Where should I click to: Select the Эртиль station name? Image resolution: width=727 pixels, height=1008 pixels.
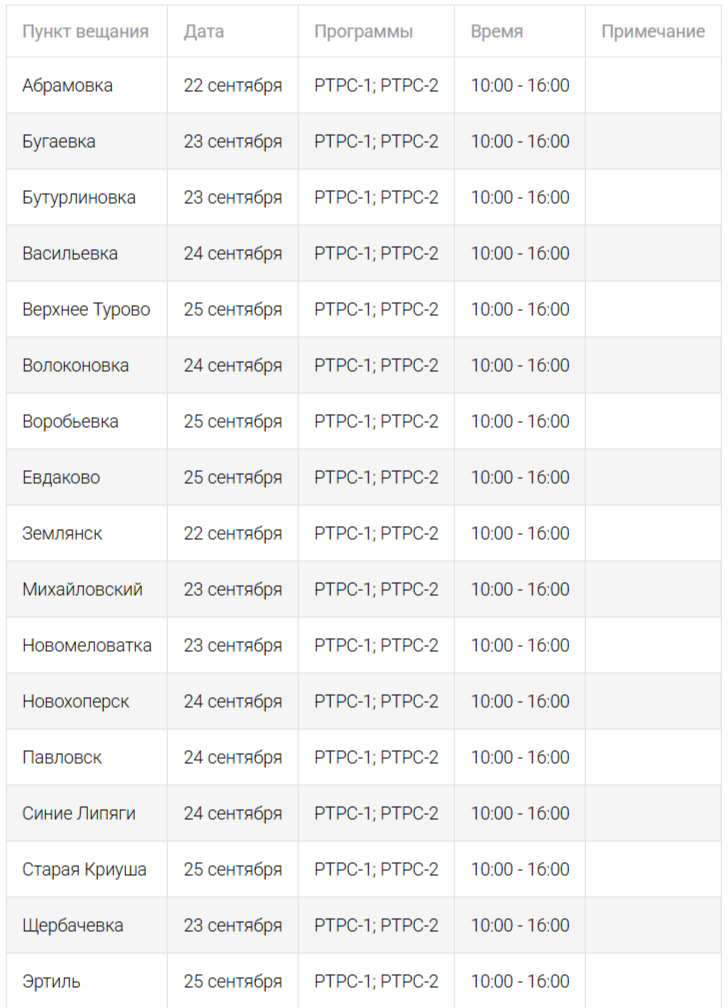tap(51, 981)
